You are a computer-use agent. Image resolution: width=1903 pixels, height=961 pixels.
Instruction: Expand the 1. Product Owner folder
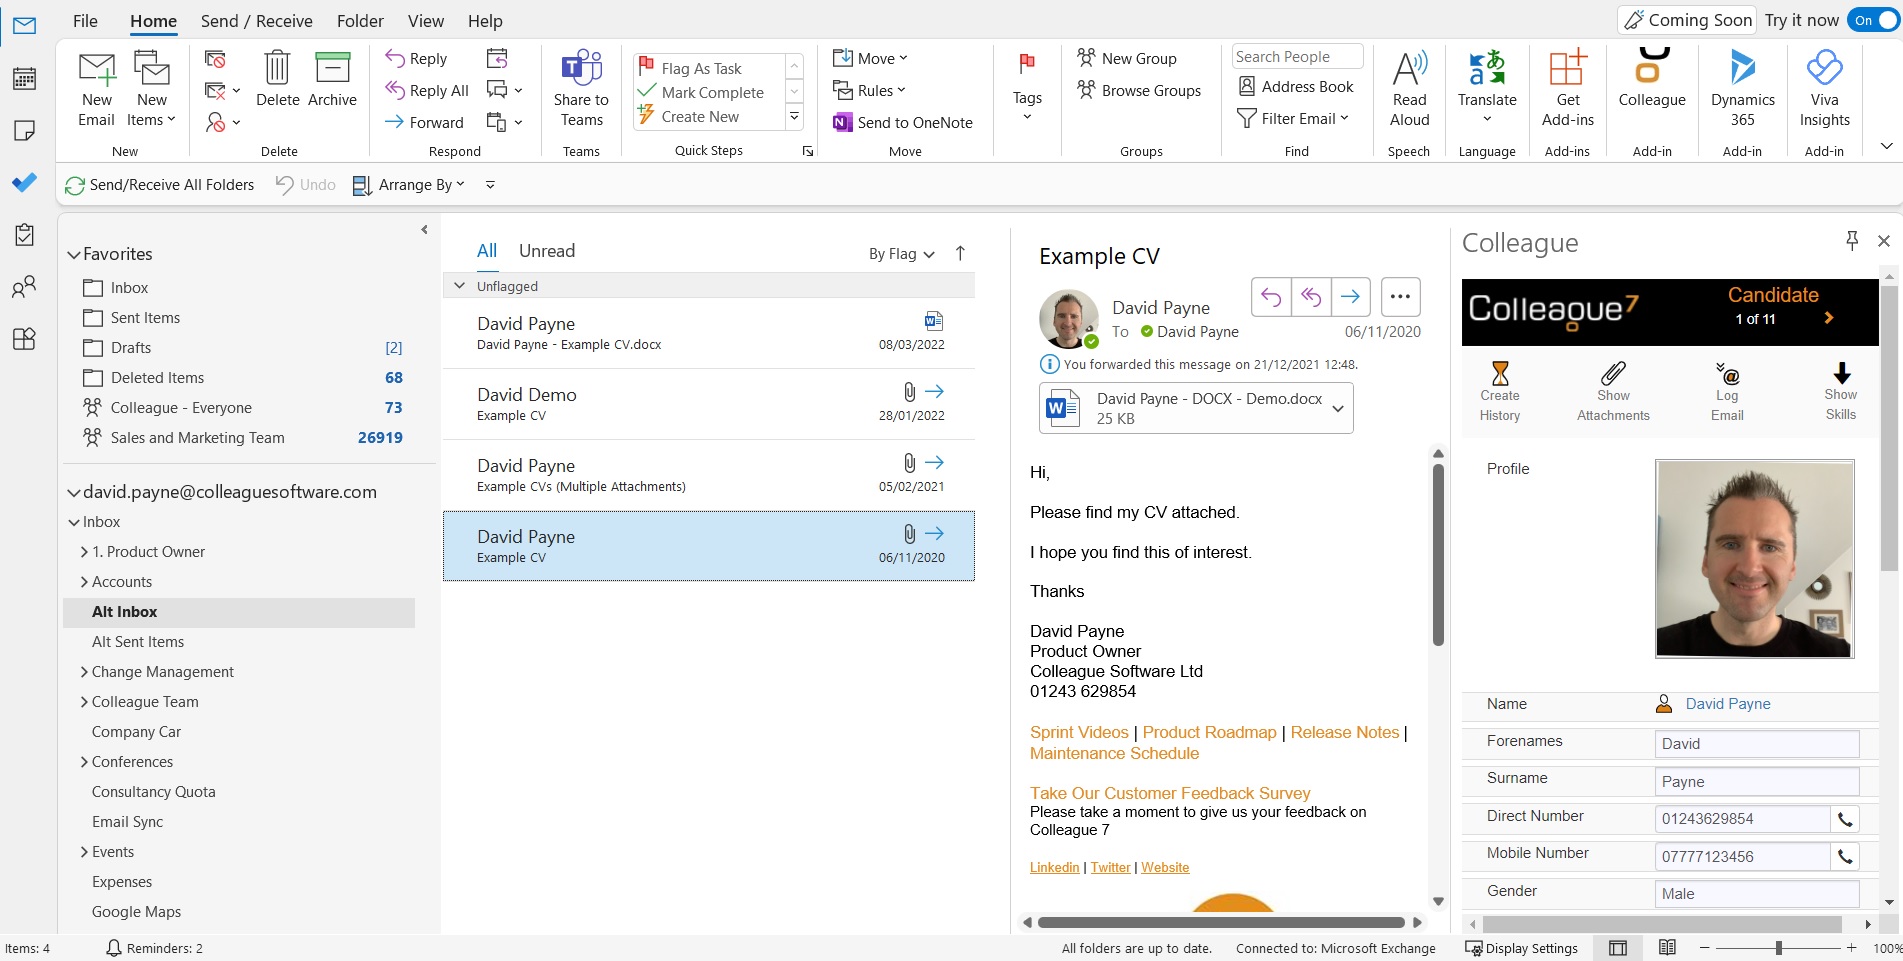84,552
